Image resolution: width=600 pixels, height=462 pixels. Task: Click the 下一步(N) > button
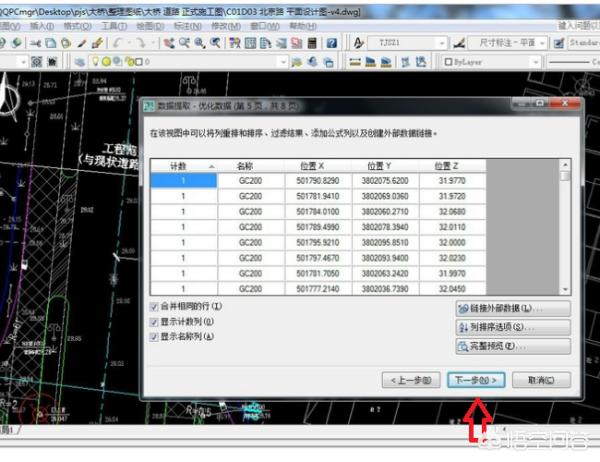[x=475, y=380]
